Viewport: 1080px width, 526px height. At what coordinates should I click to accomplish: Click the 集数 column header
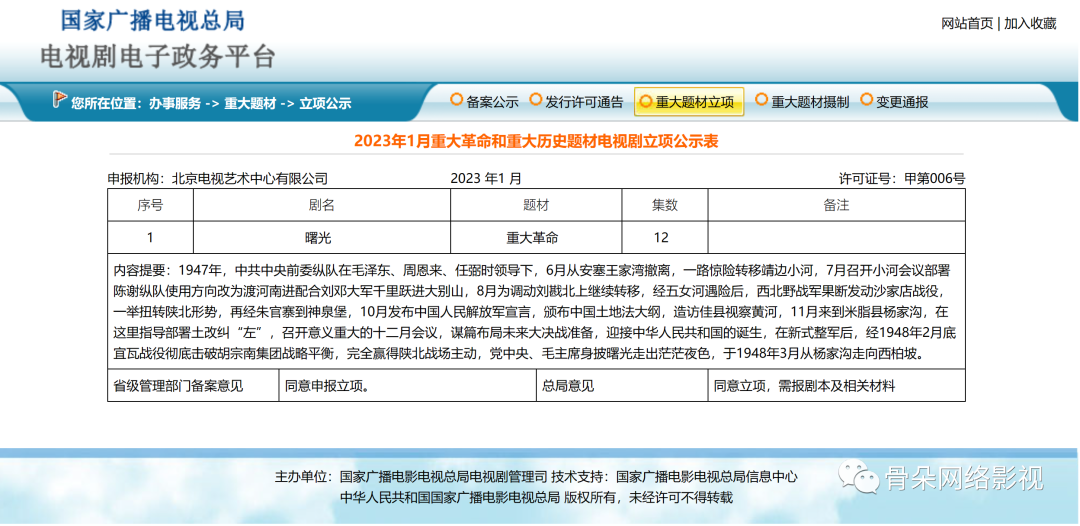tap(665, 205)
